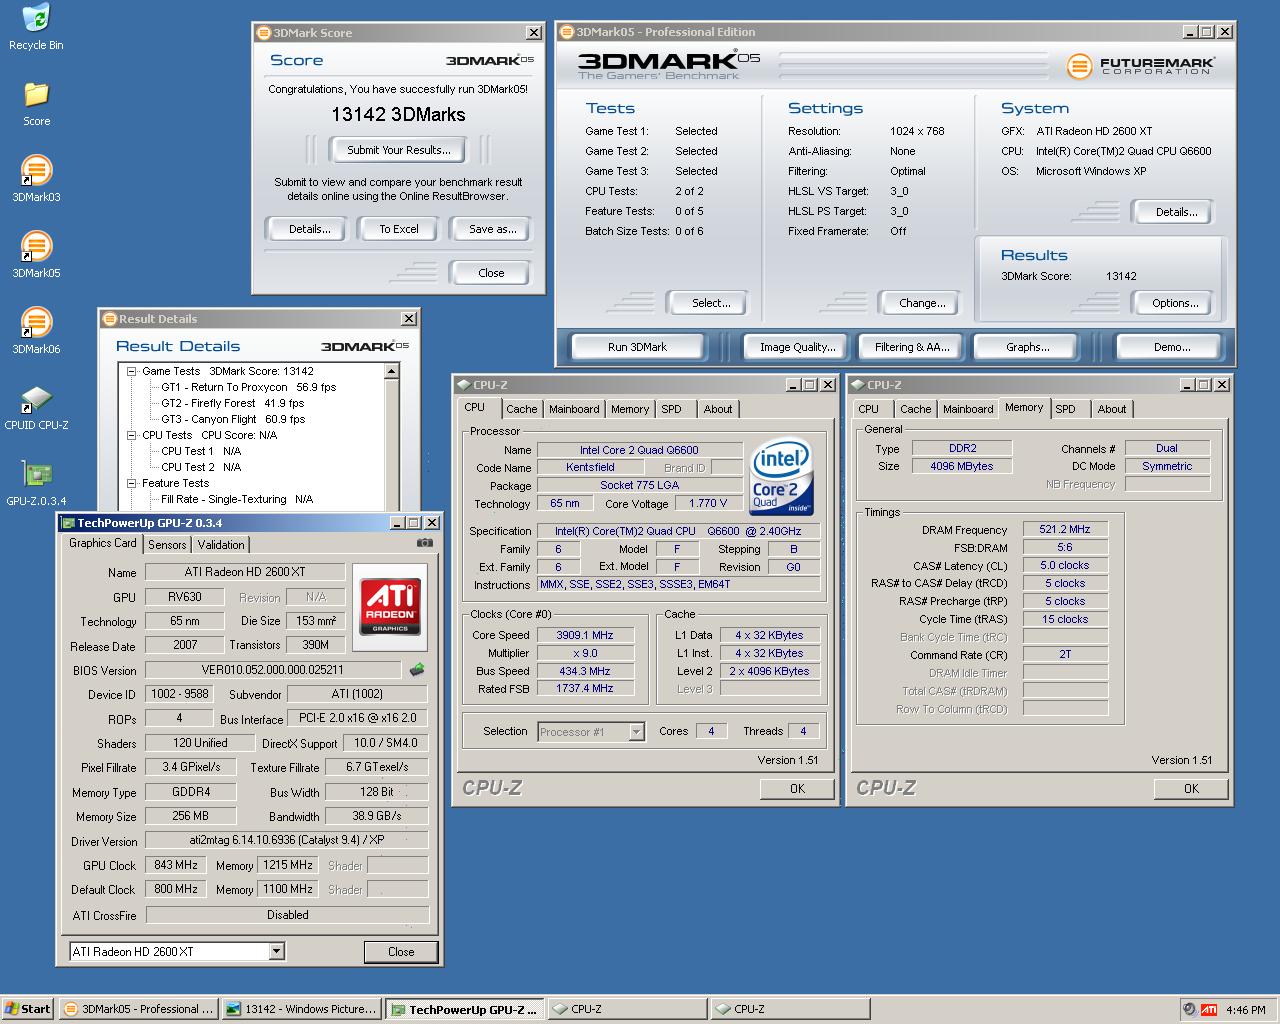
Task: Click the GPU-Z Close button at bottom
Action: point(401,952)
